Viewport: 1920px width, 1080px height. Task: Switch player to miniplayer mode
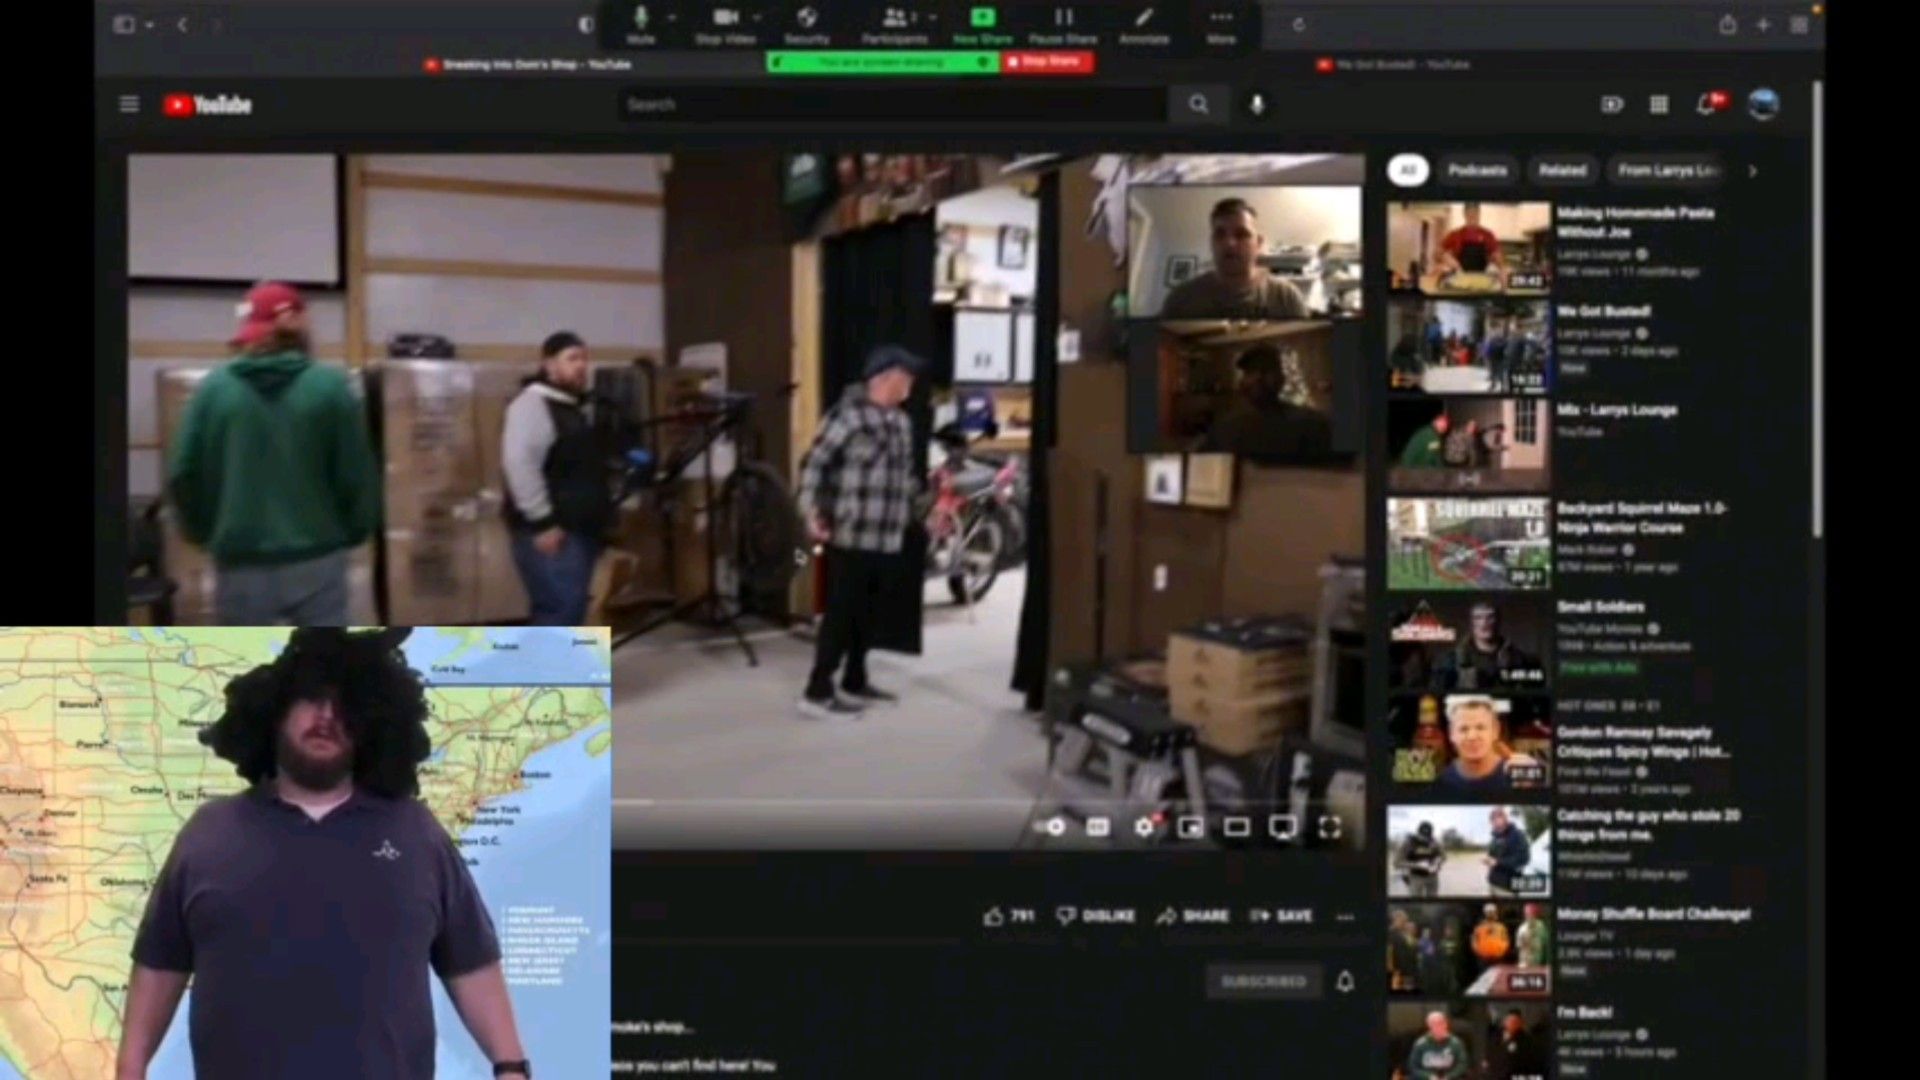point(1190,827)
